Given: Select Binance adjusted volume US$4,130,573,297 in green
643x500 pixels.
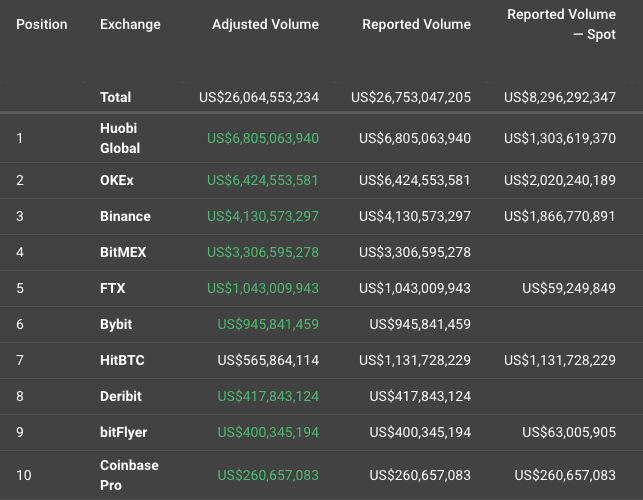Looking at the screenshot, I should pos(263,217).
